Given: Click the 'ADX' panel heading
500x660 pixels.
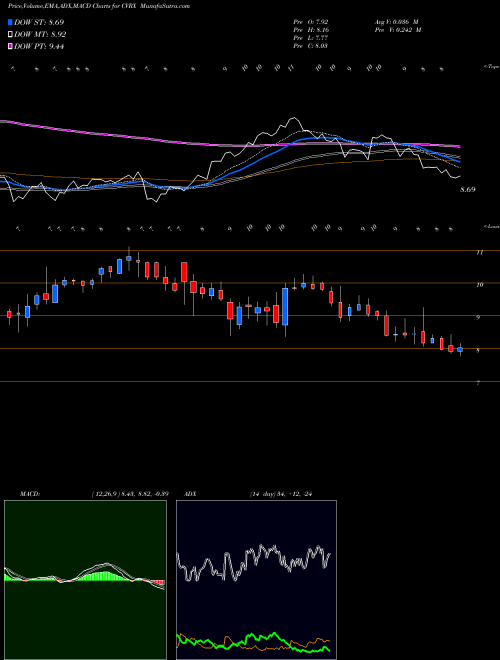Looking at the screenshot, I should point(190,494).
